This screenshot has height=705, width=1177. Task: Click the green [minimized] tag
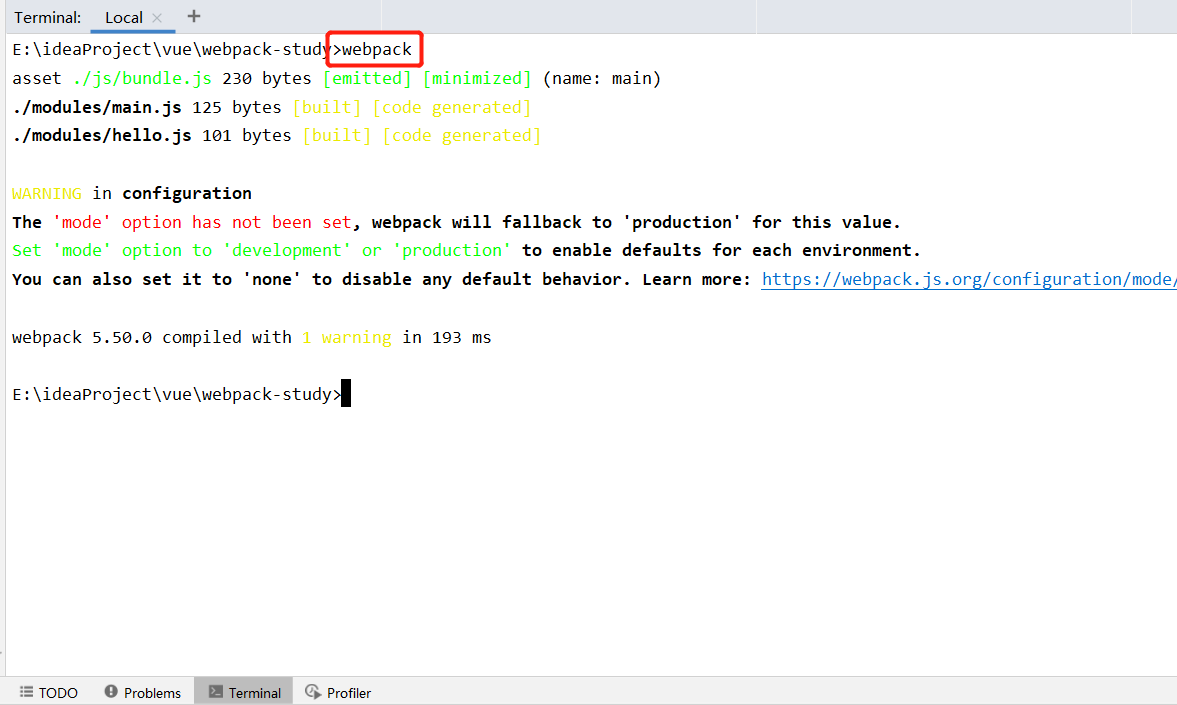pos(477,78)
